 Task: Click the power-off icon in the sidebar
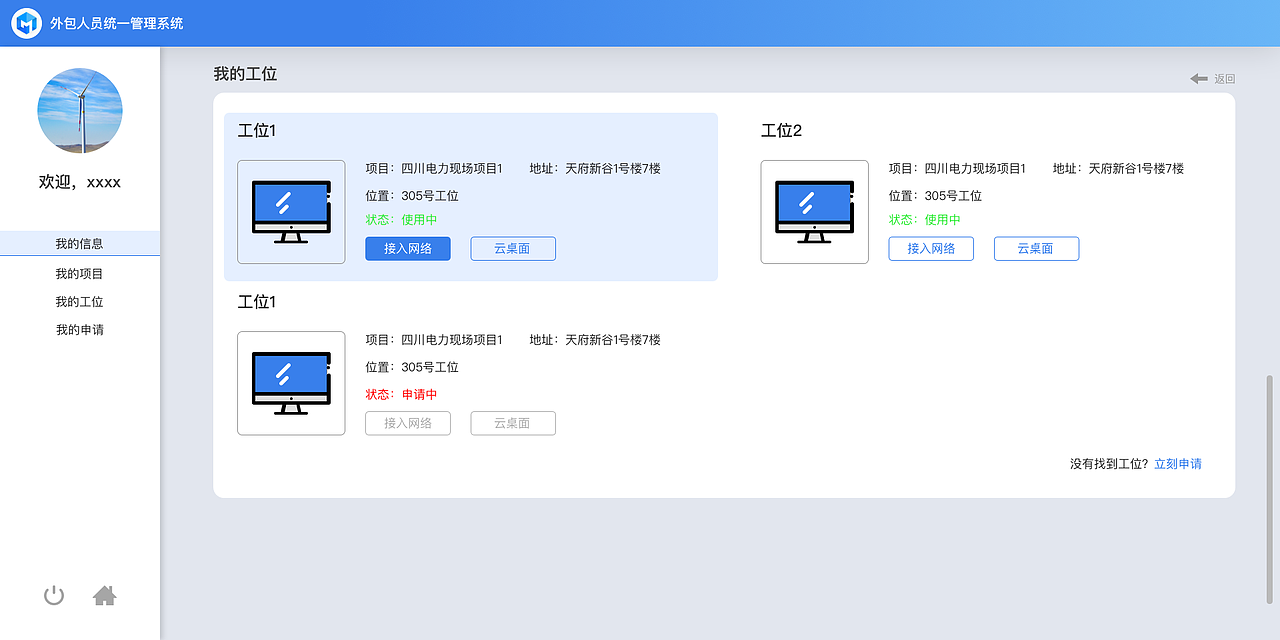[53, 595]
